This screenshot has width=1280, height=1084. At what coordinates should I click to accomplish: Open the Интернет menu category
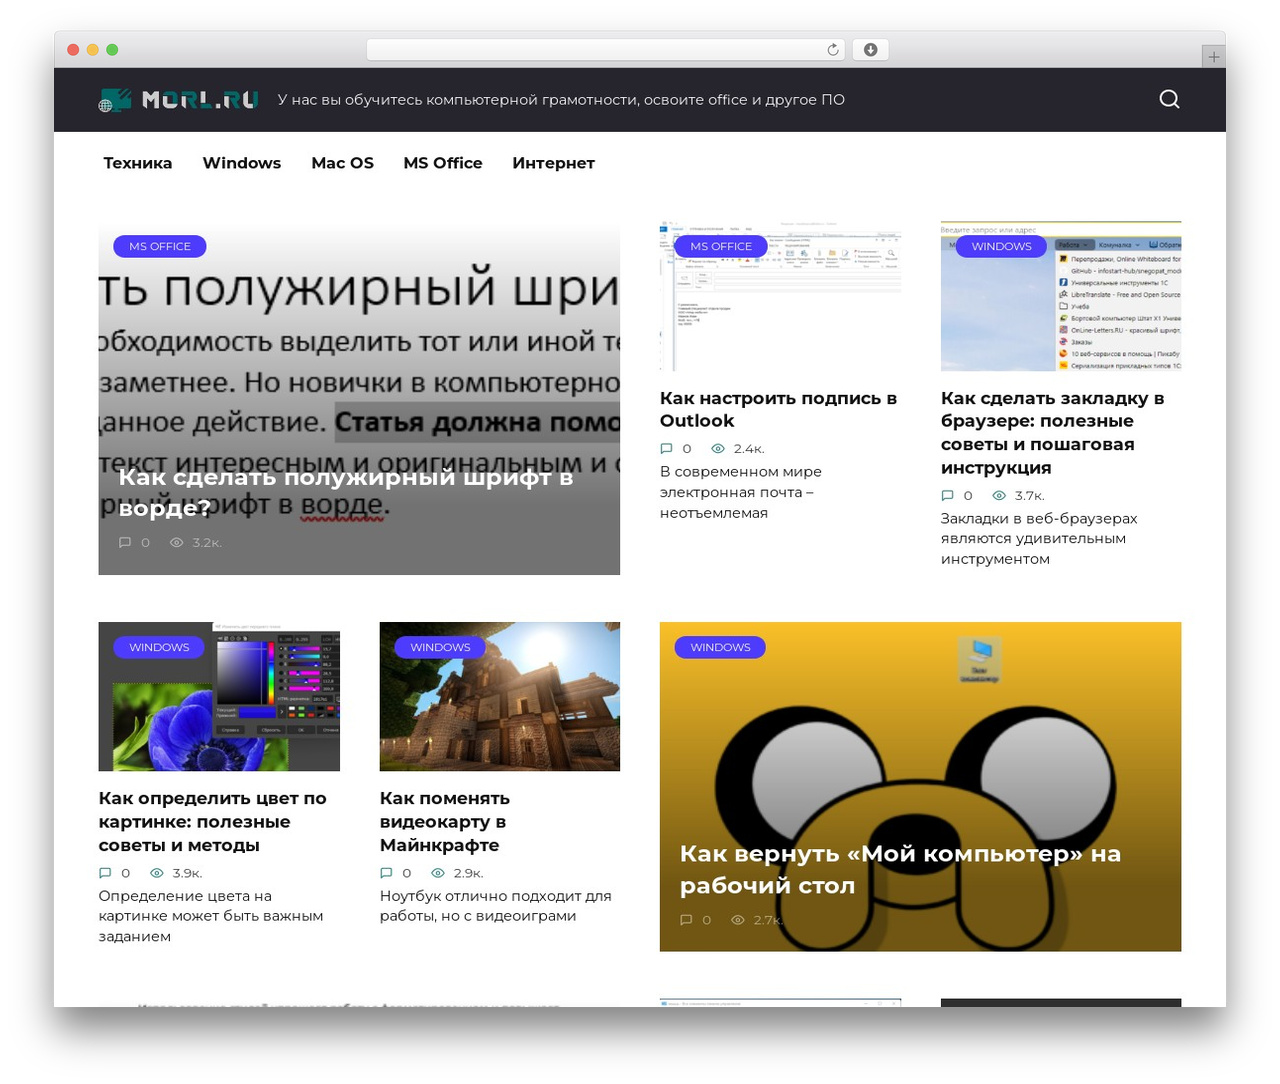click(x=553, y=163)
